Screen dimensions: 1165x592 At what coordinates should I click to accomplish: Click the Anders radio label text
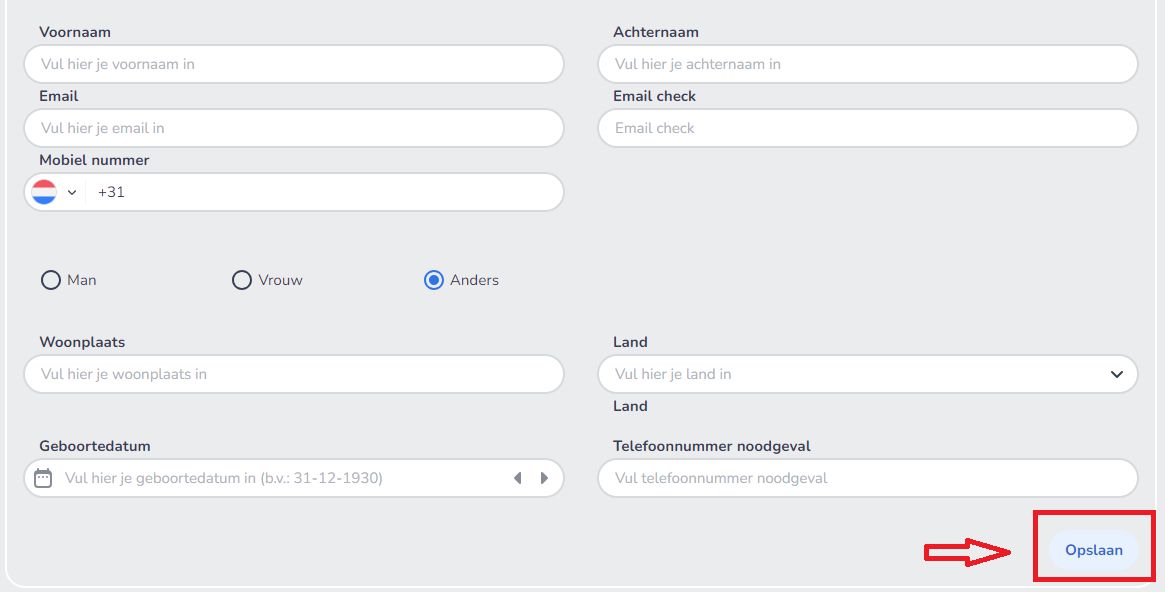click(474, 280)
